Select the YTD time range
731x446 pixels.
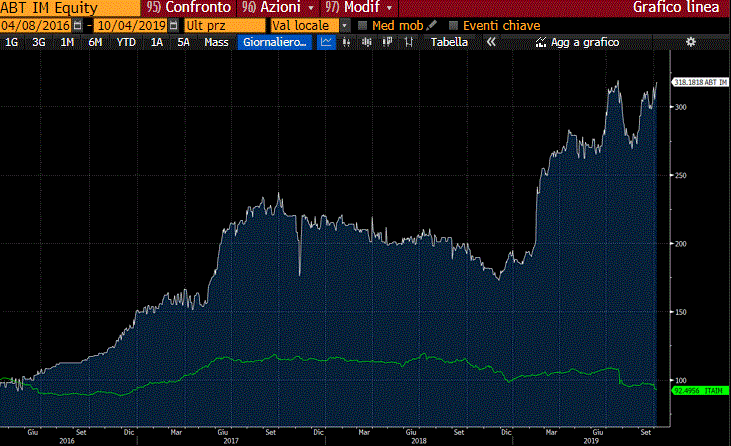coord(126,42)
